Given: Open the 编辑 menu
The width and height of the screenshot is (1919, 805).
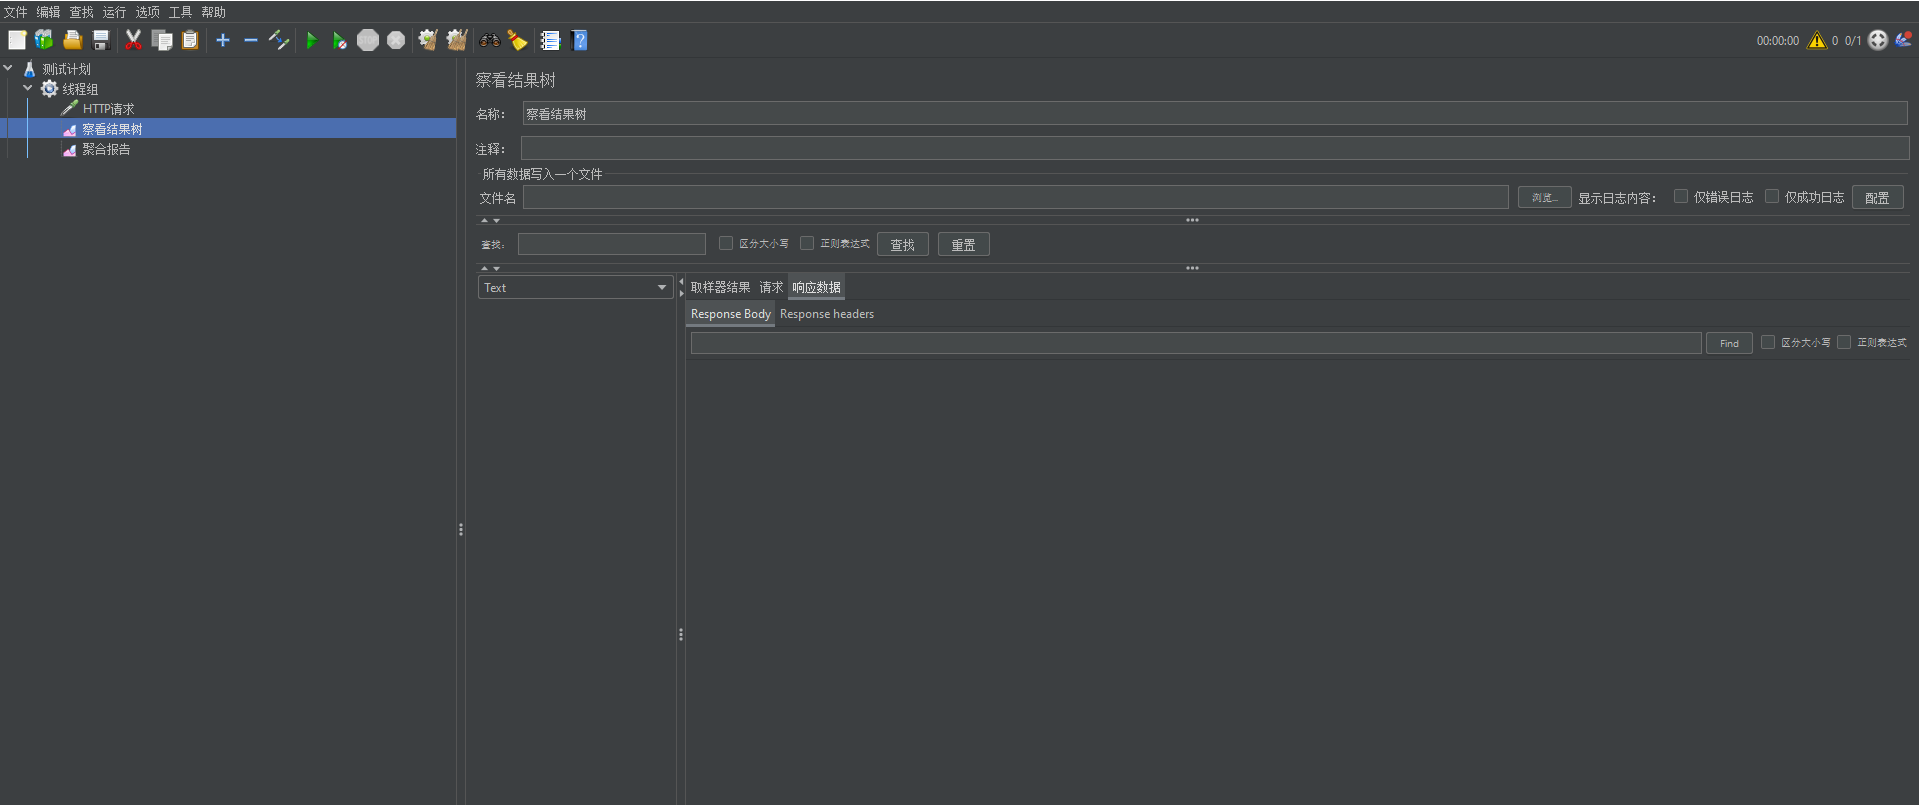Looking at the screenshot, I should pos(48,12).
